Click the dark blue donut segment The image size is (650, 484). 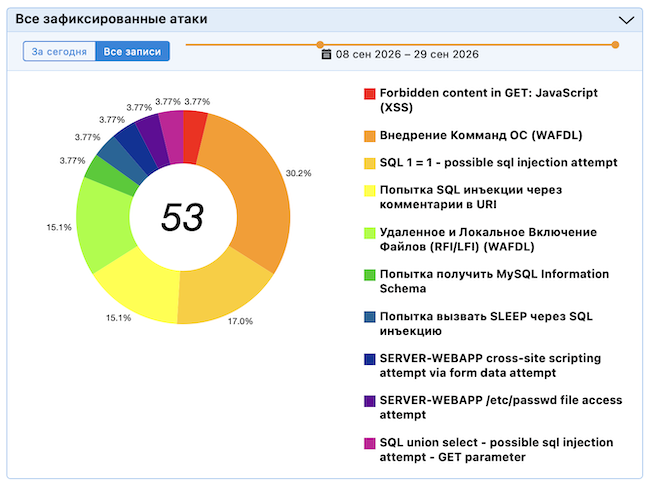[136, 151]
